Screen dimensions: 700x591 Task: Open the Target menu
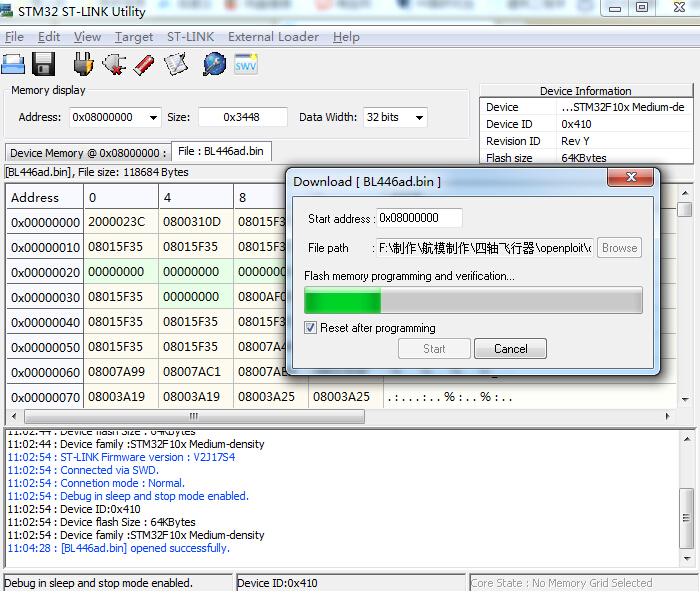click(x=133, y=37)
